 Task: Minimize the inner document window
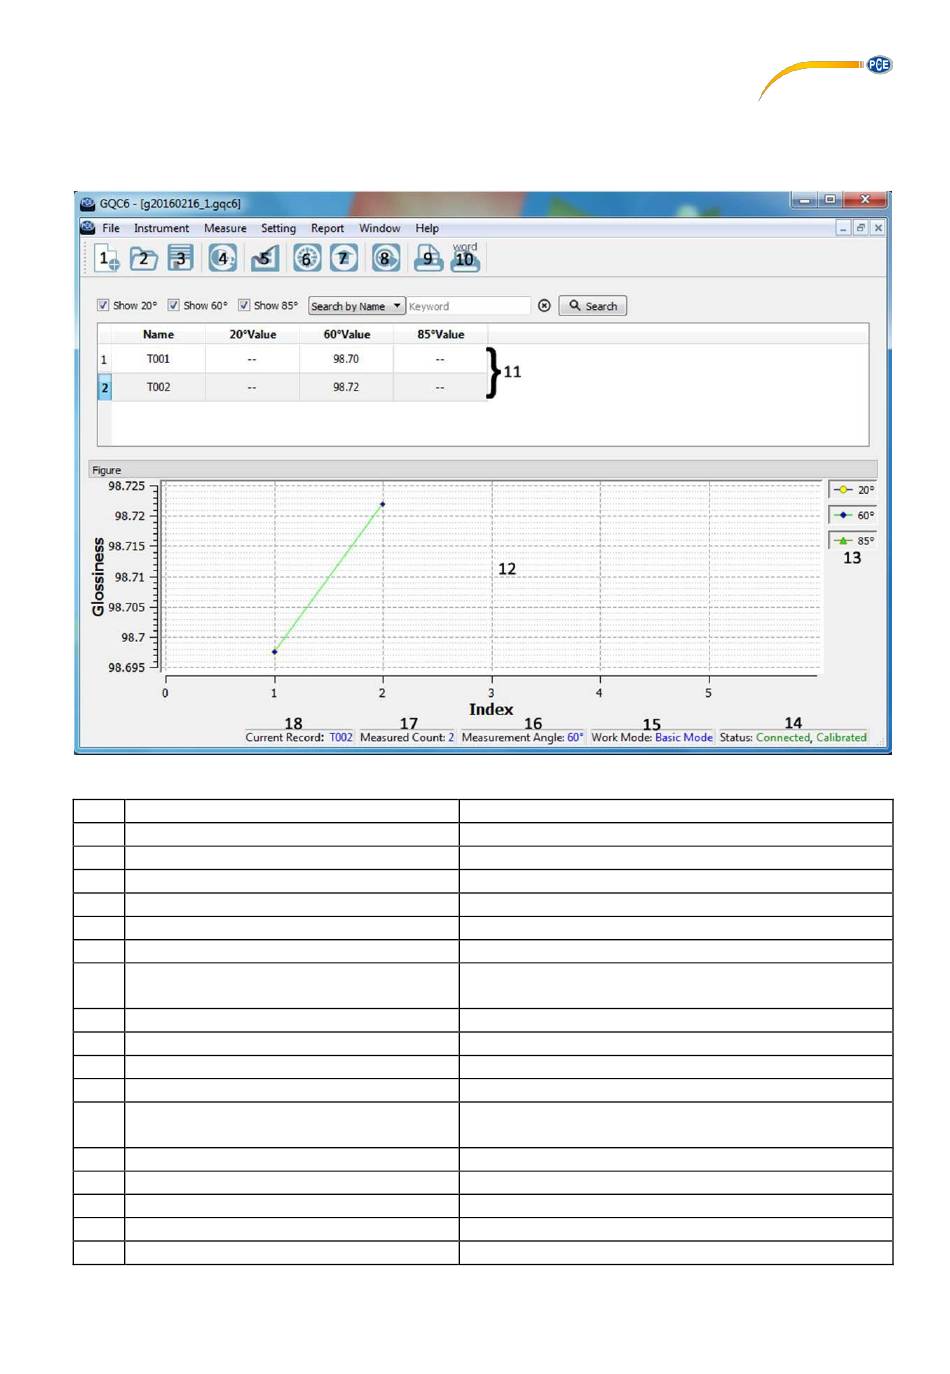(844, 228)
